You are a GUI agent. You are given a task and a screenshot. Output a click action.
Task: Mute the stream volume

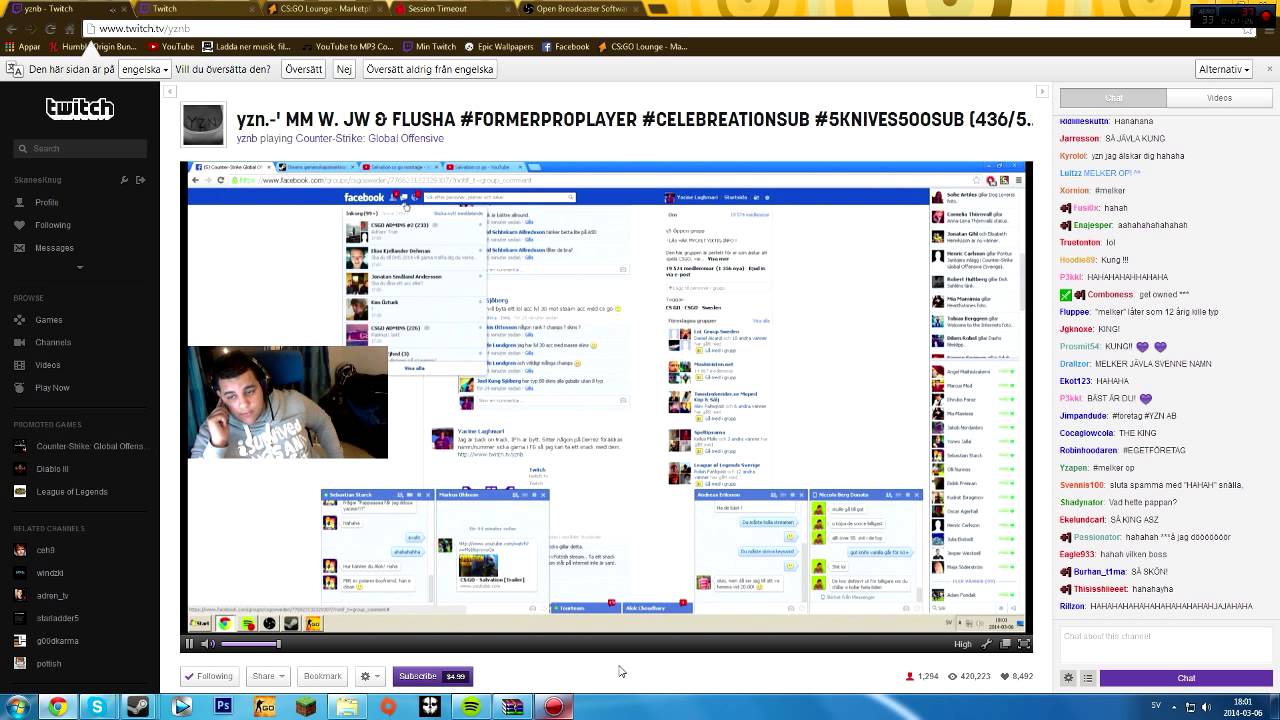208,644
